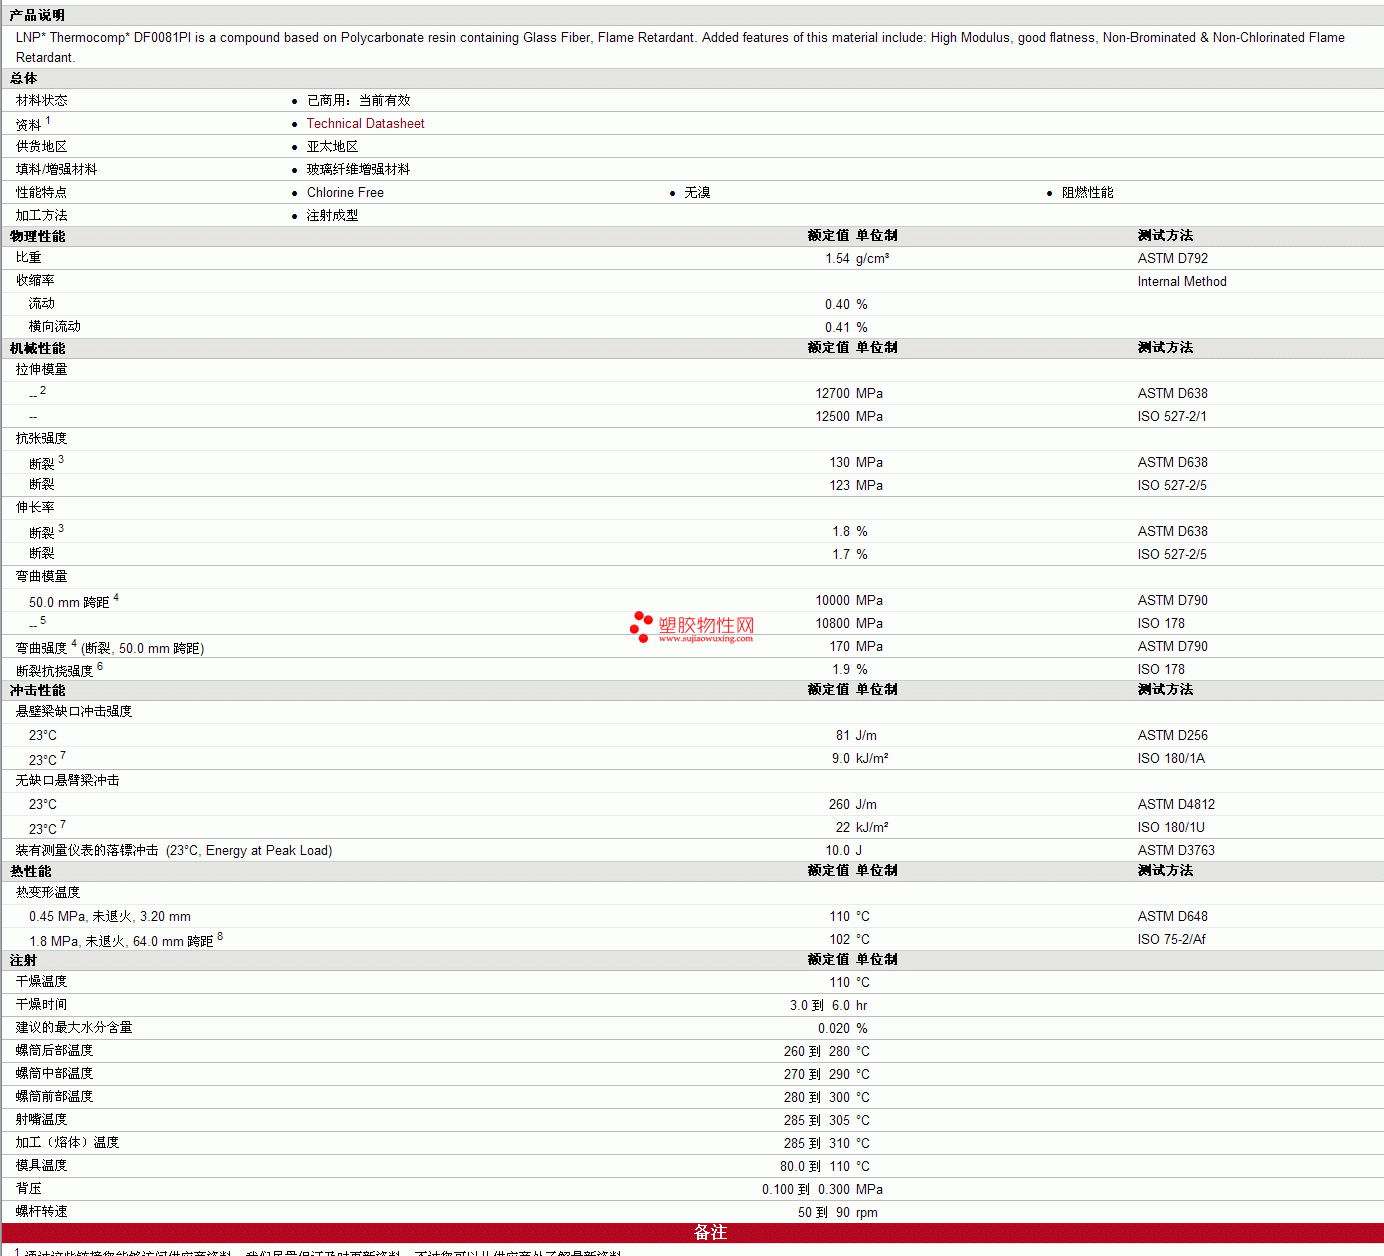Click the Chlorine Free feature
The width and height of the screenshot is (1384, 1256).
(x=345, y=192)
